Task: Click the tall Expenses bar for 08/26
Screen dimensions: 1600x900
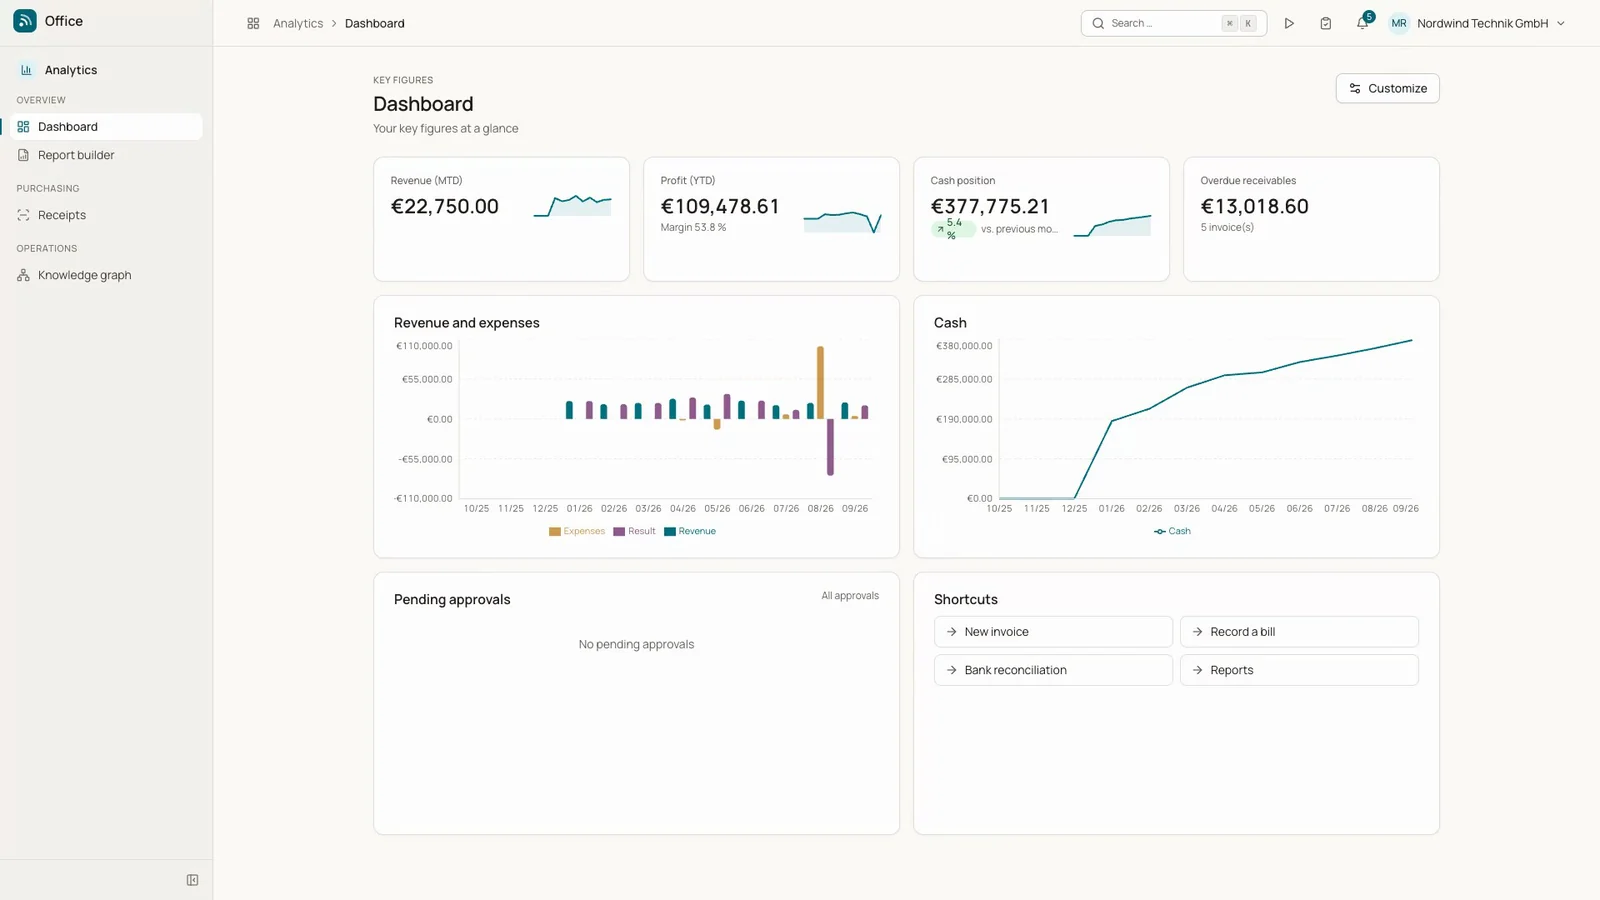Action: (x=820, y=383)
